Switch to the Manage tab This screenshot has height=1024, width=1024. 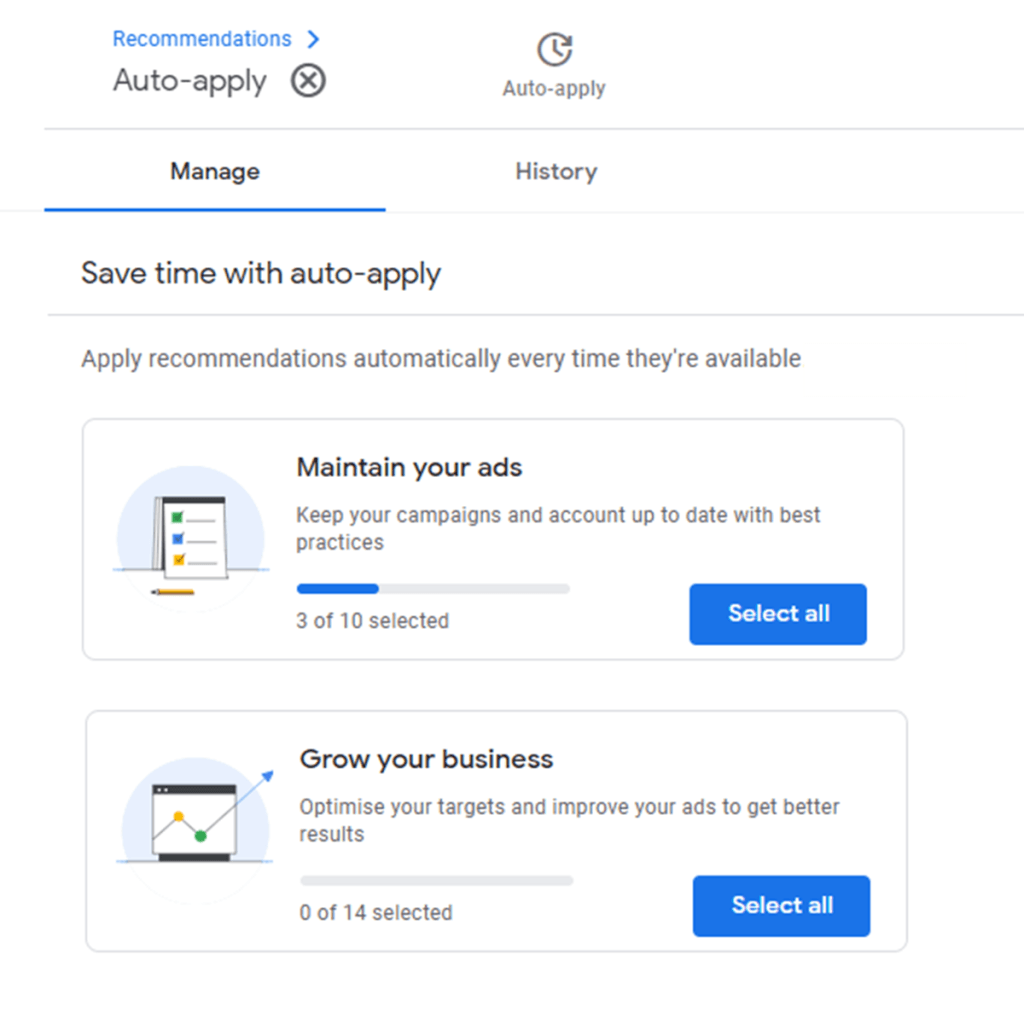[214, 171]
